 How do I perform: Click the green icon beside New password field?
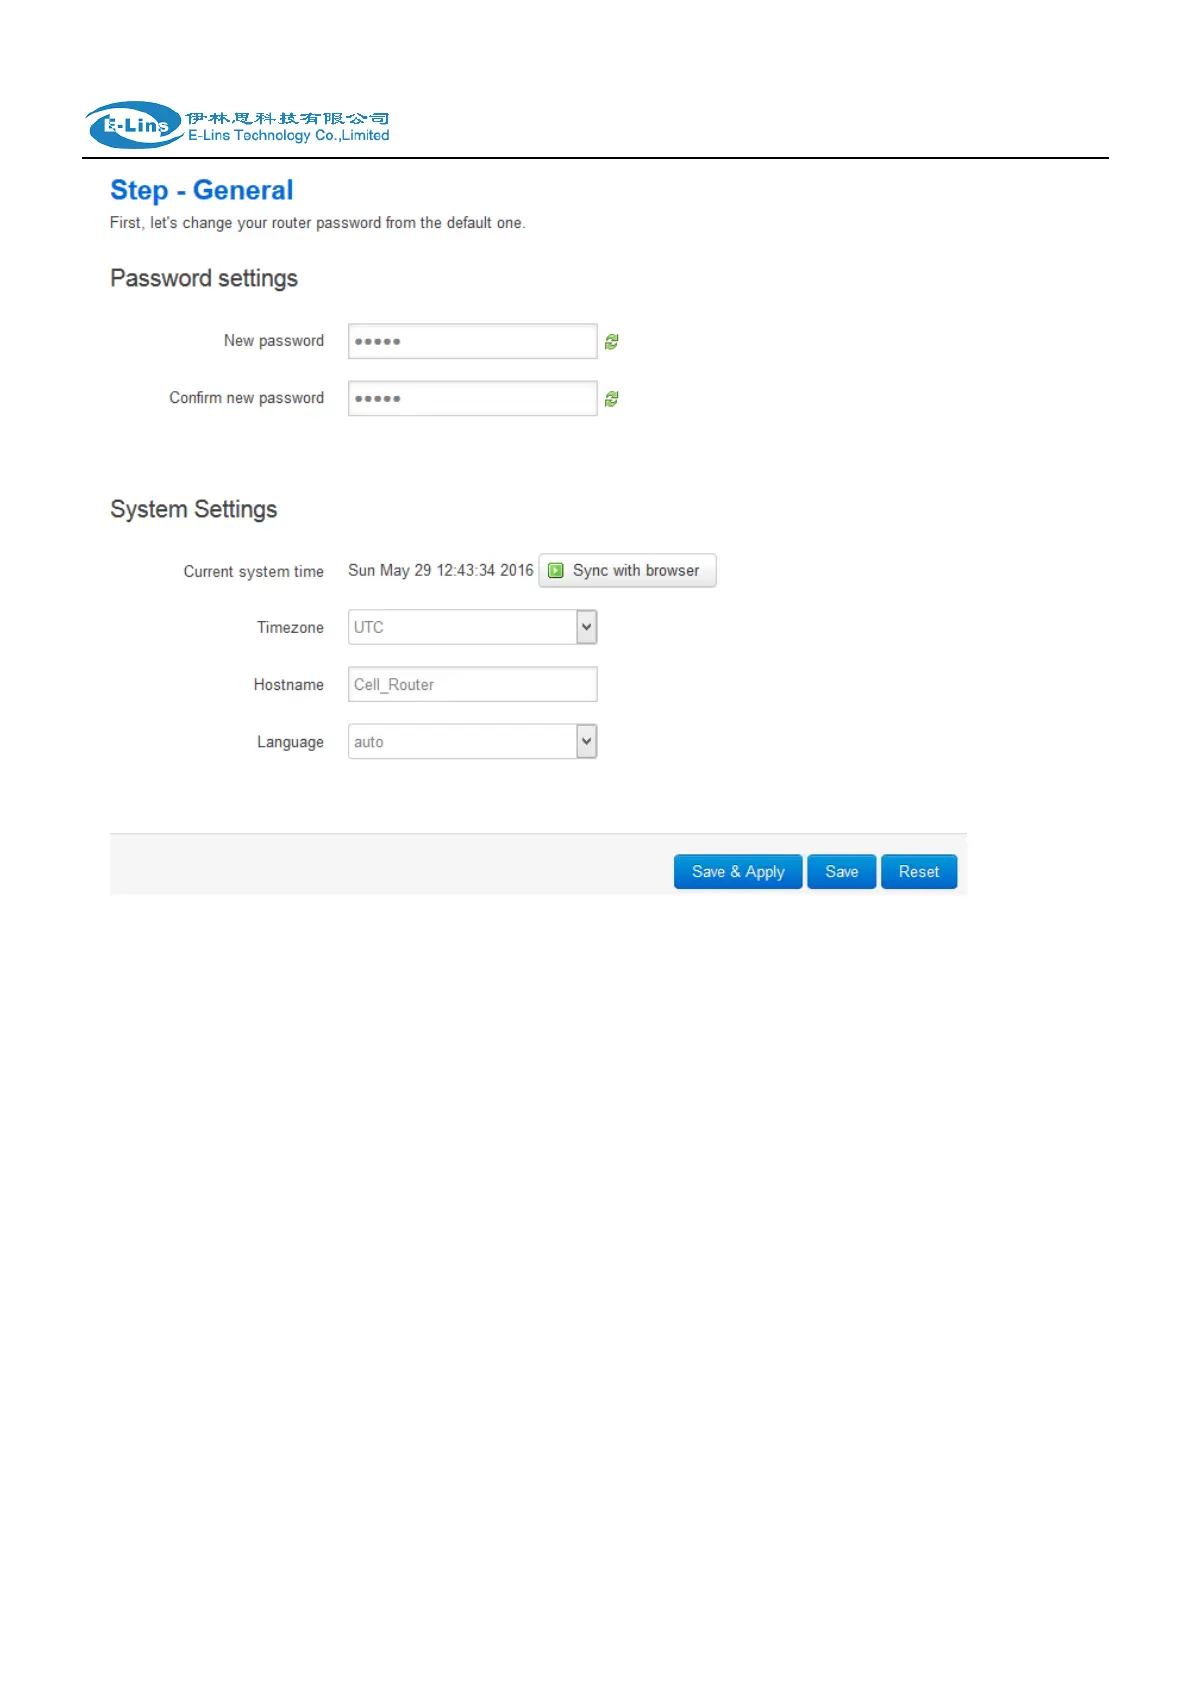click(x=611, y=342)
